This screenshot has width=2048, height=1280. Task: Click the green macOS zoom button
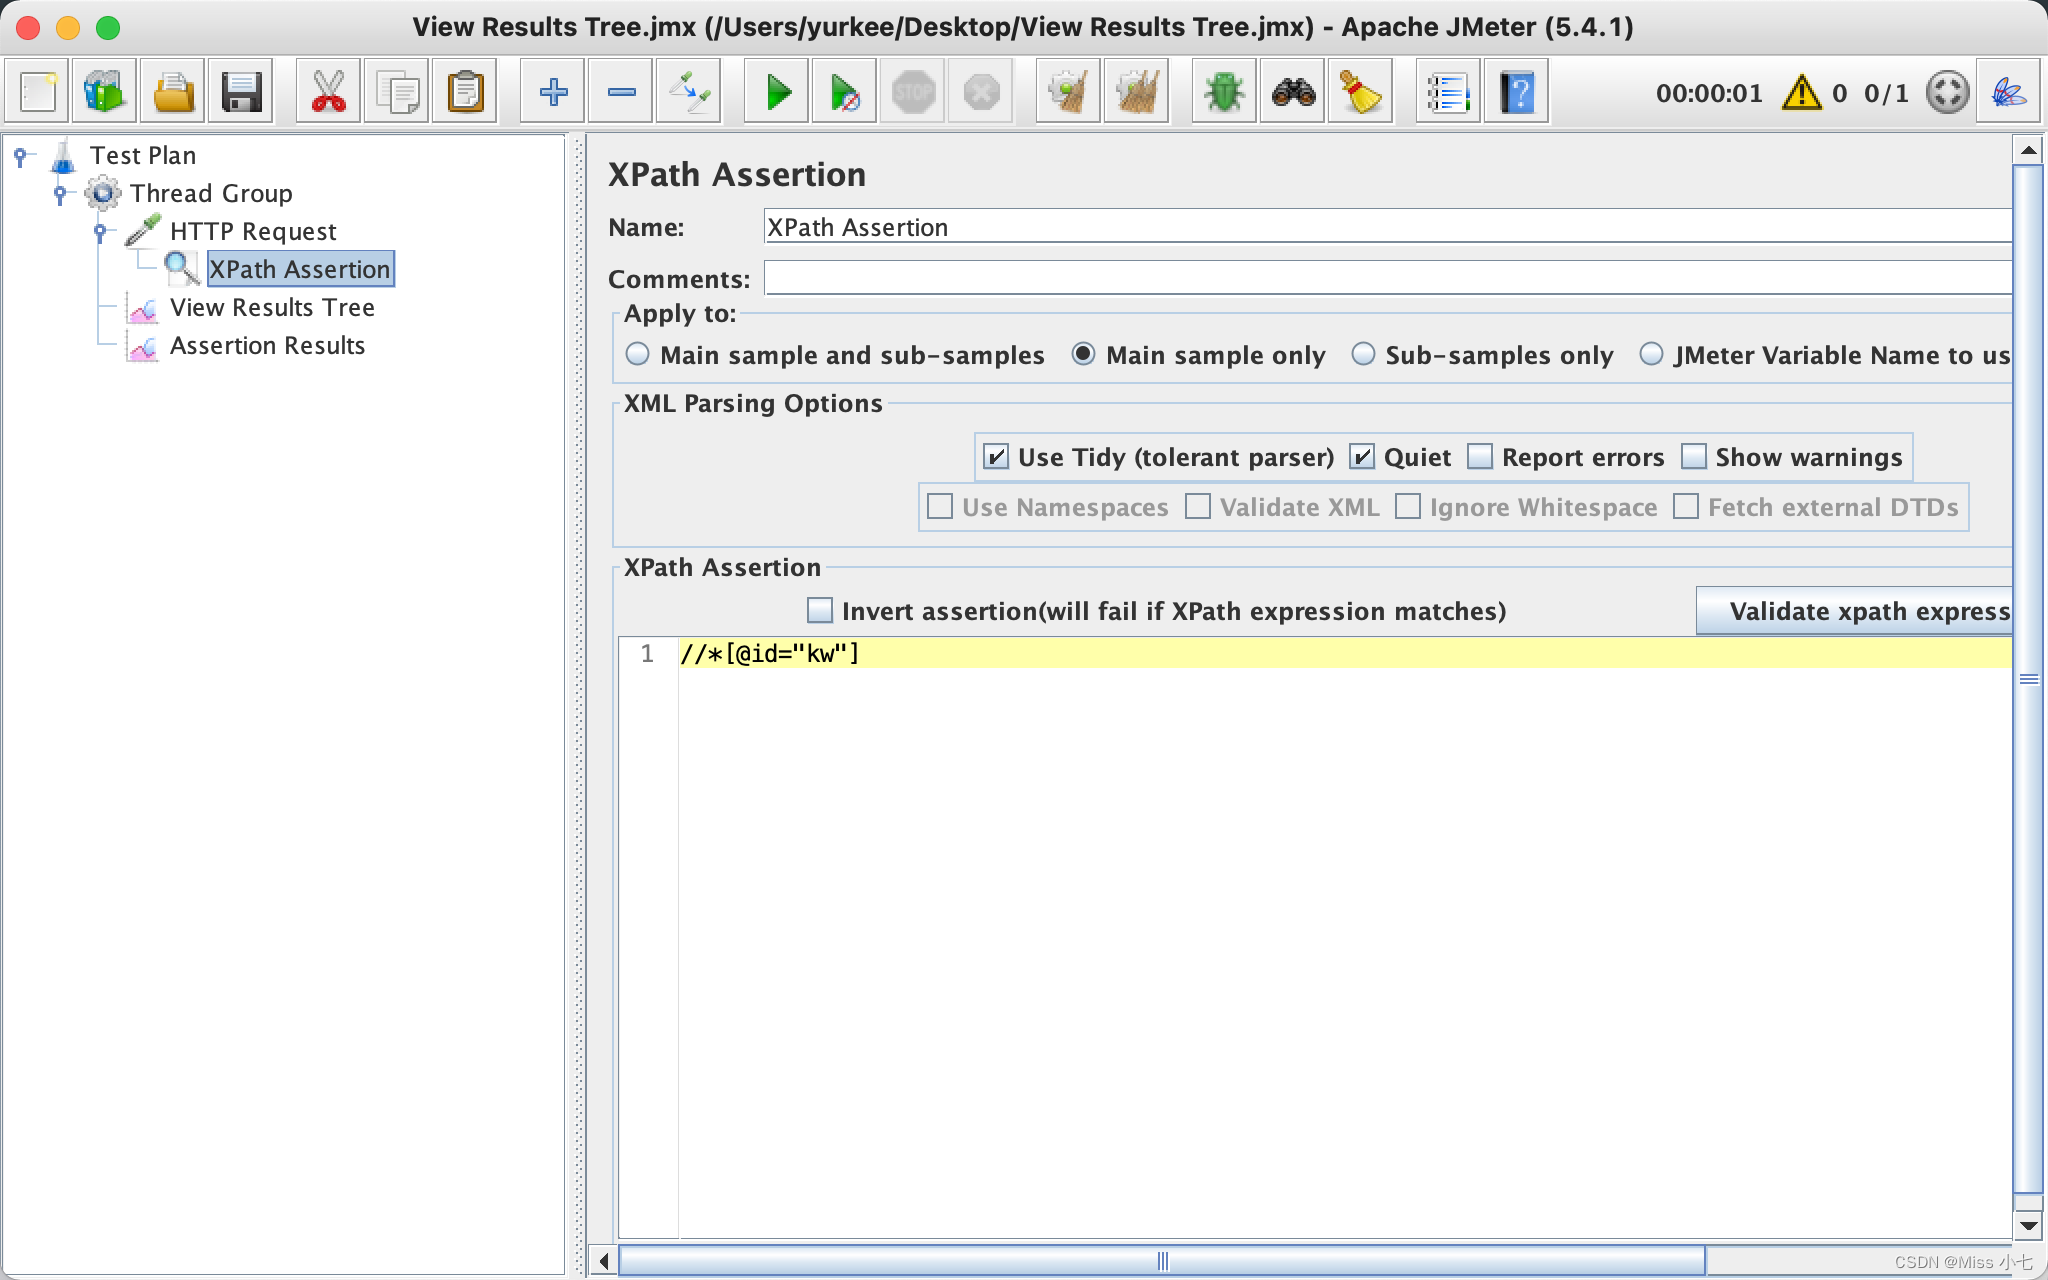(108, 27)
